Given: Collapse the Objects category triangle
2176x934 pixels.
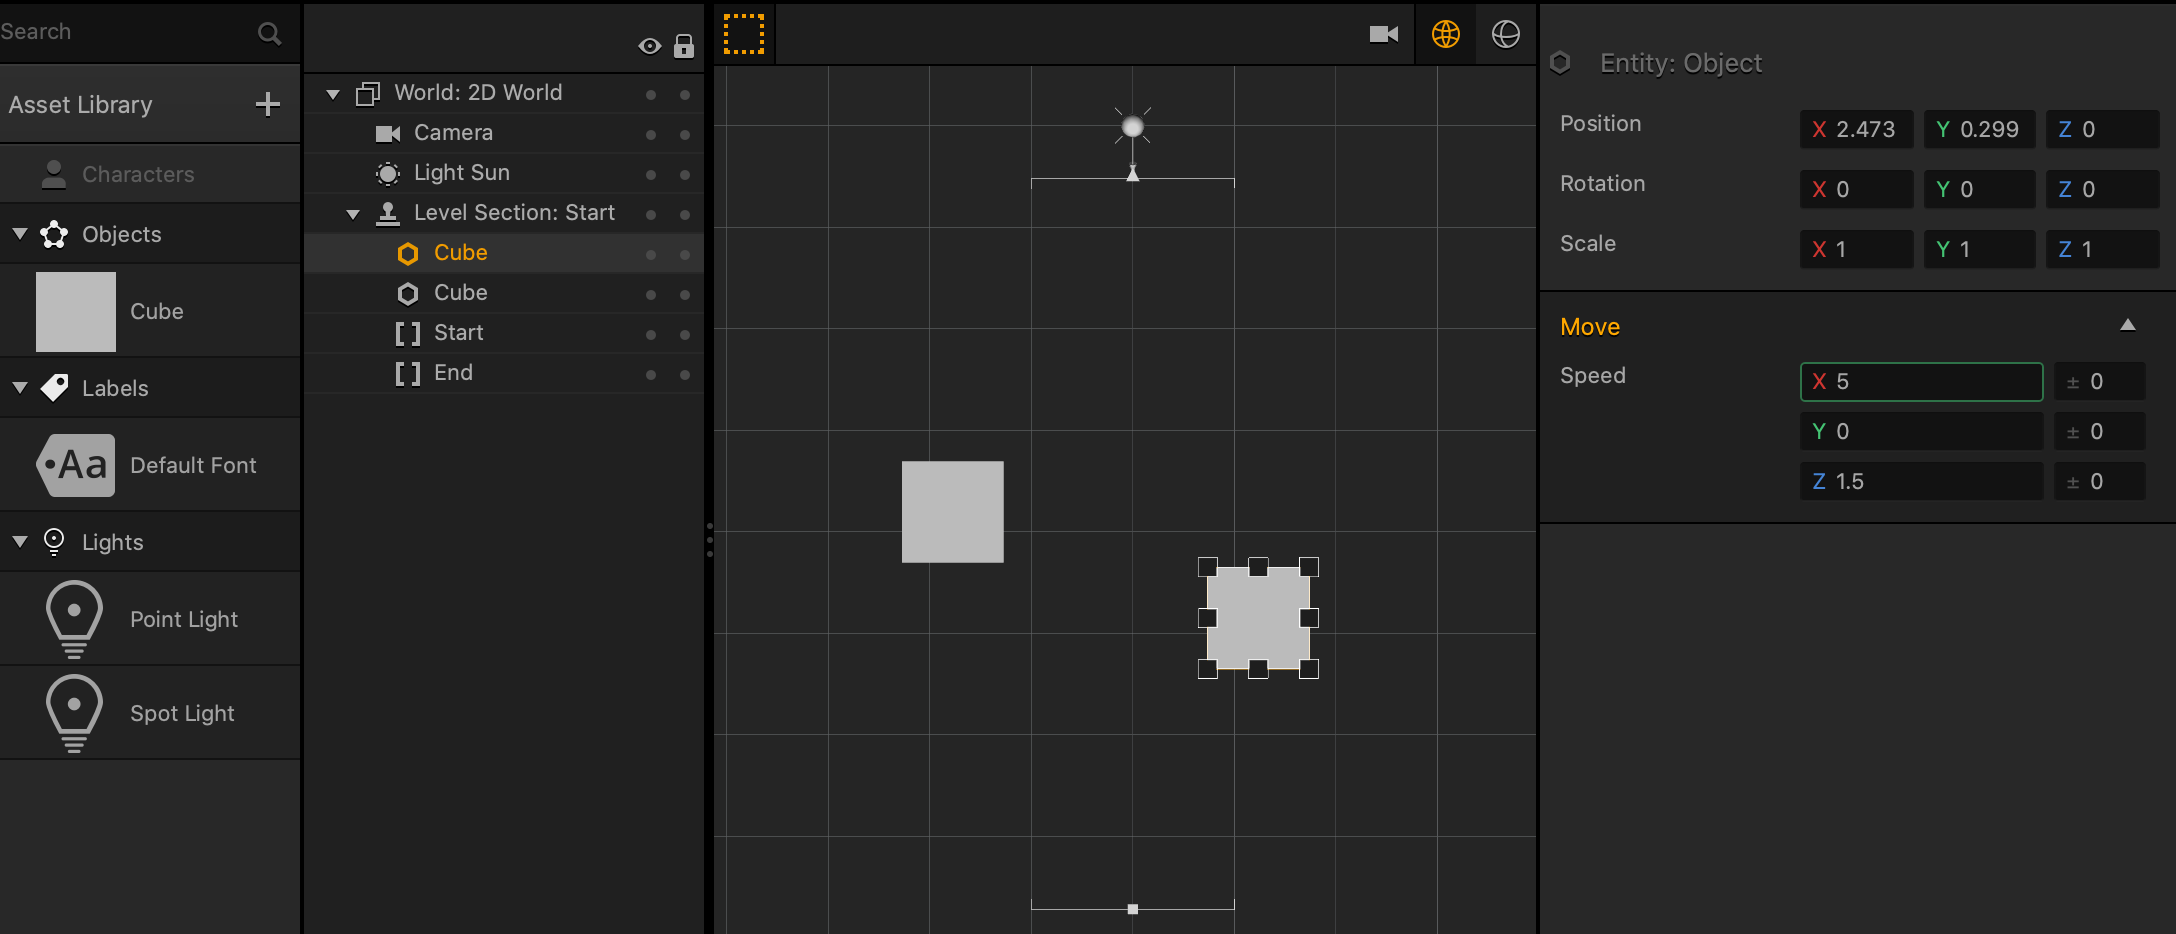Looking at the screenshot, I should click(x=20, y=233).
